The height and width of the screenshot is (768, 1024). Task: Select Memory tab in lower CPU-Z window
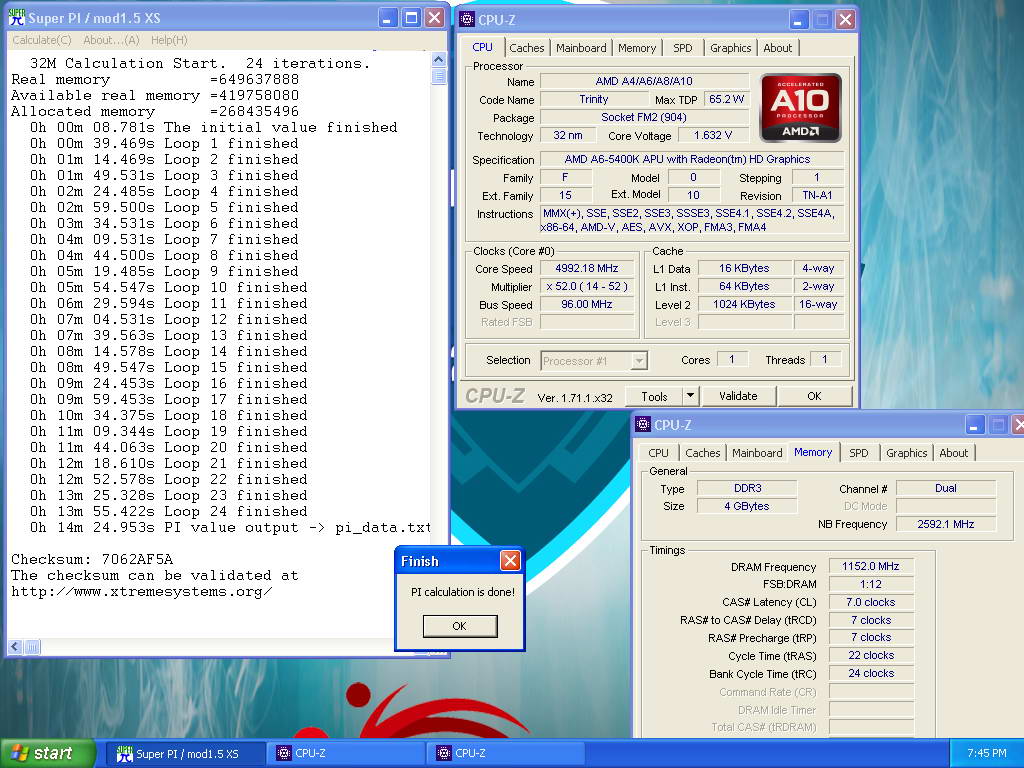click(813, 452)
